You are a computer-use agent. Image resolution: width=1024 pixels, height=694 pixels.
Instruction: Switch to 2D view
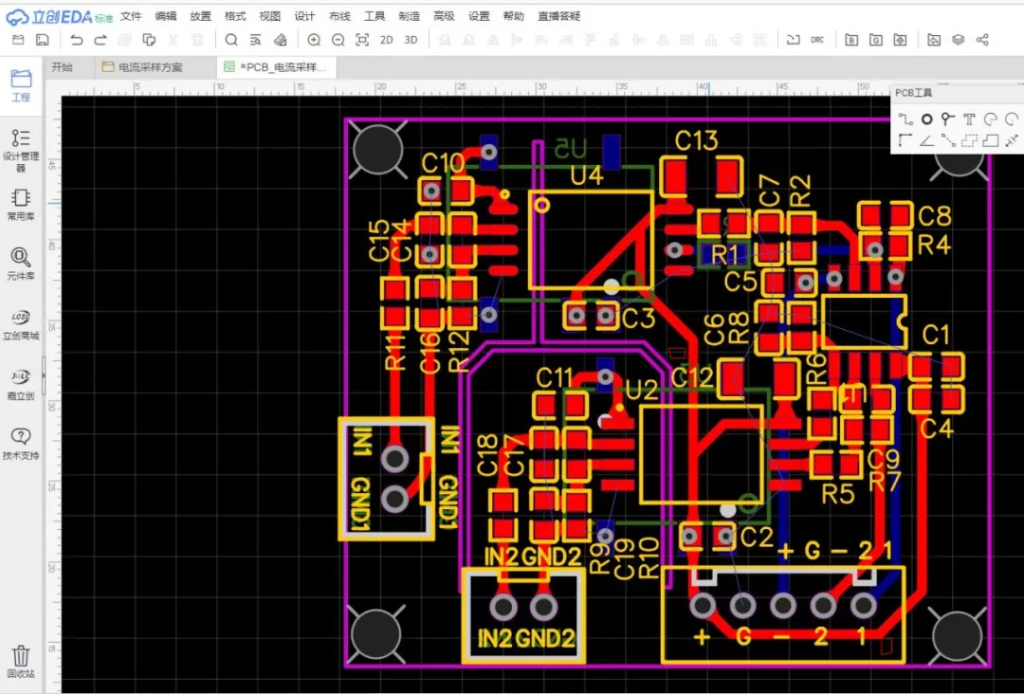pos(387,40)
